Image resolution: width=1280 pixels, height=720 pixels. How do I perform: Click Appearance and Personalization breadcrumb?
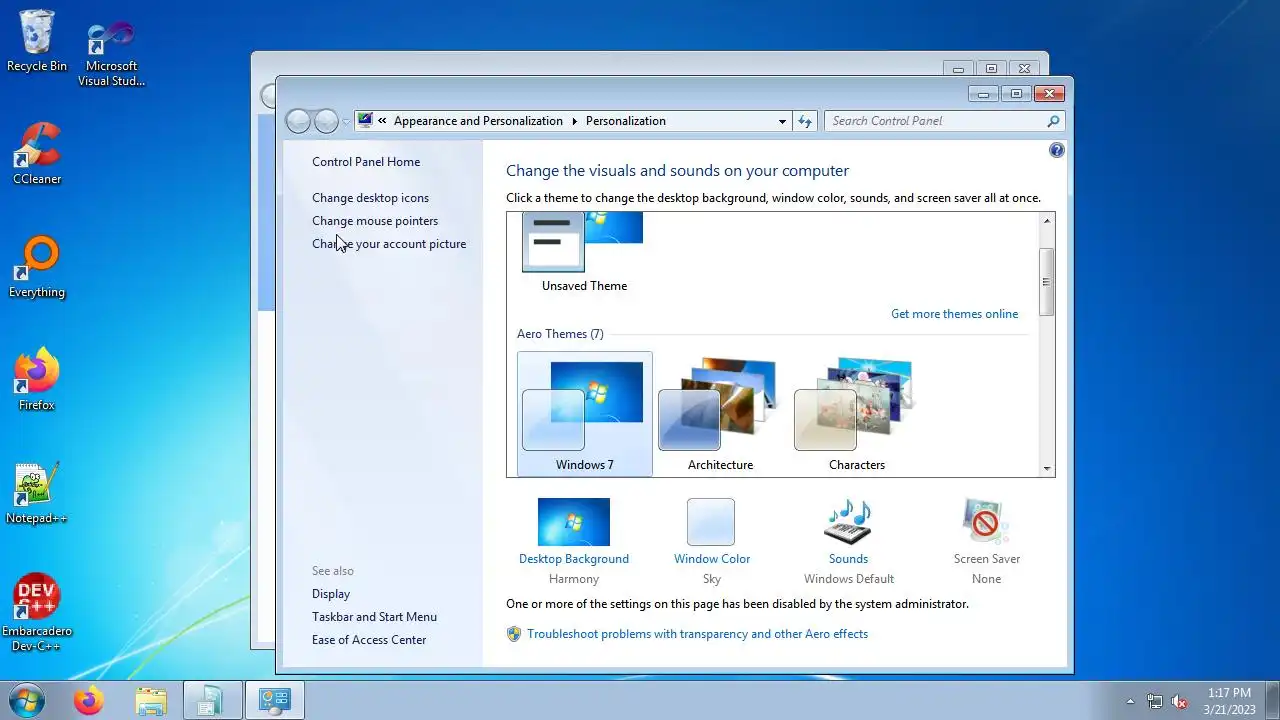pos(478,121)
